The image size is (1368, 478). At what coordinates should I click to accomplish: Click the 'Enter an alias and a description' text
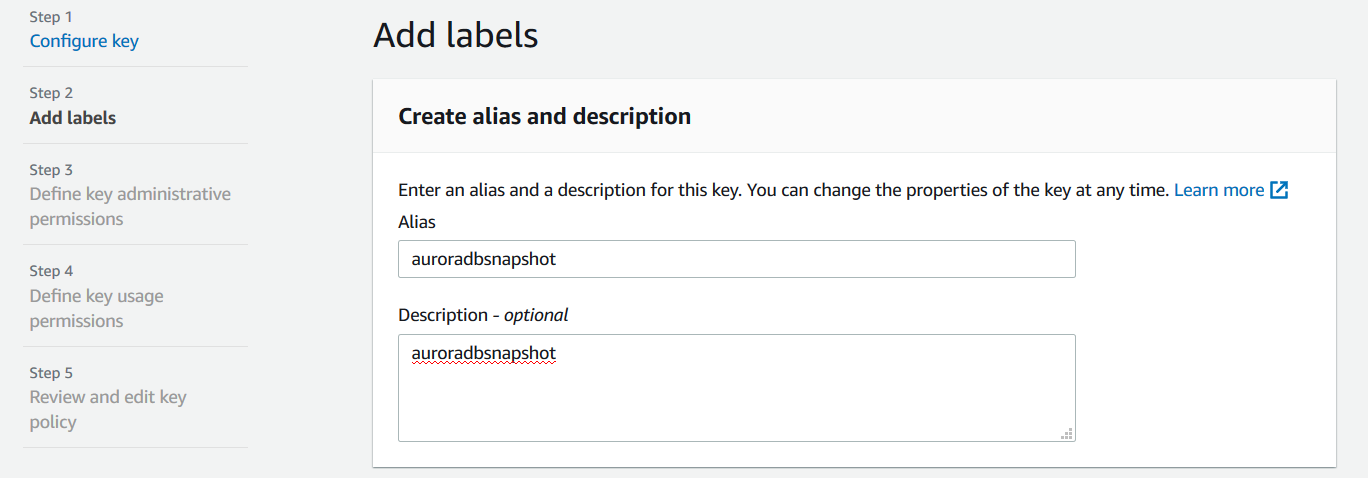[782, 190]
